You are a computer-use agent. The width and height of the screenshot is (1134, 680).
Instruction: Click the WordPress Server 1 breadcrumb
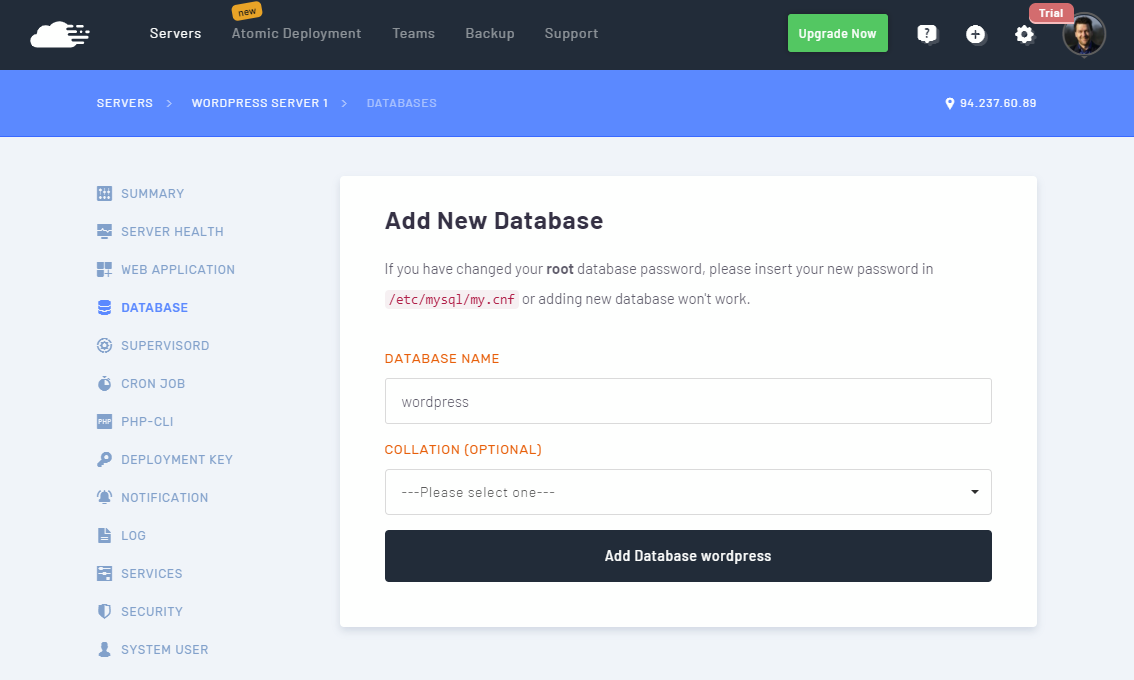coord(260,103)
